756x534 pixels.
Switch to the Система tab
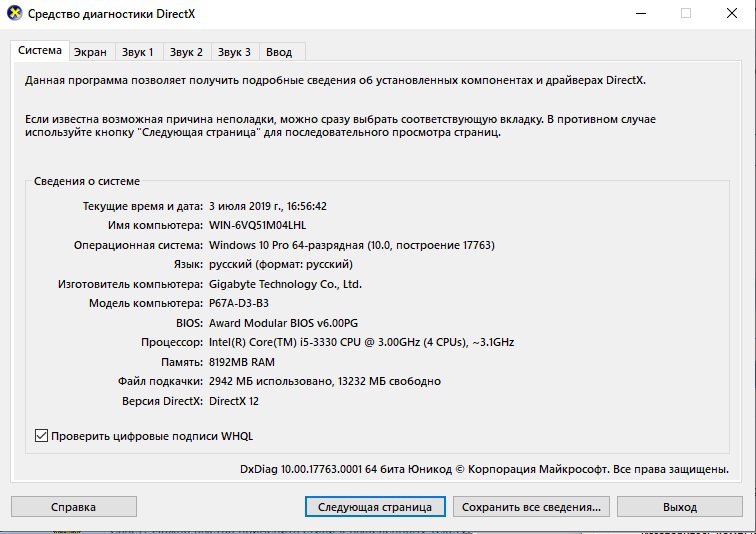pos(40,51)
